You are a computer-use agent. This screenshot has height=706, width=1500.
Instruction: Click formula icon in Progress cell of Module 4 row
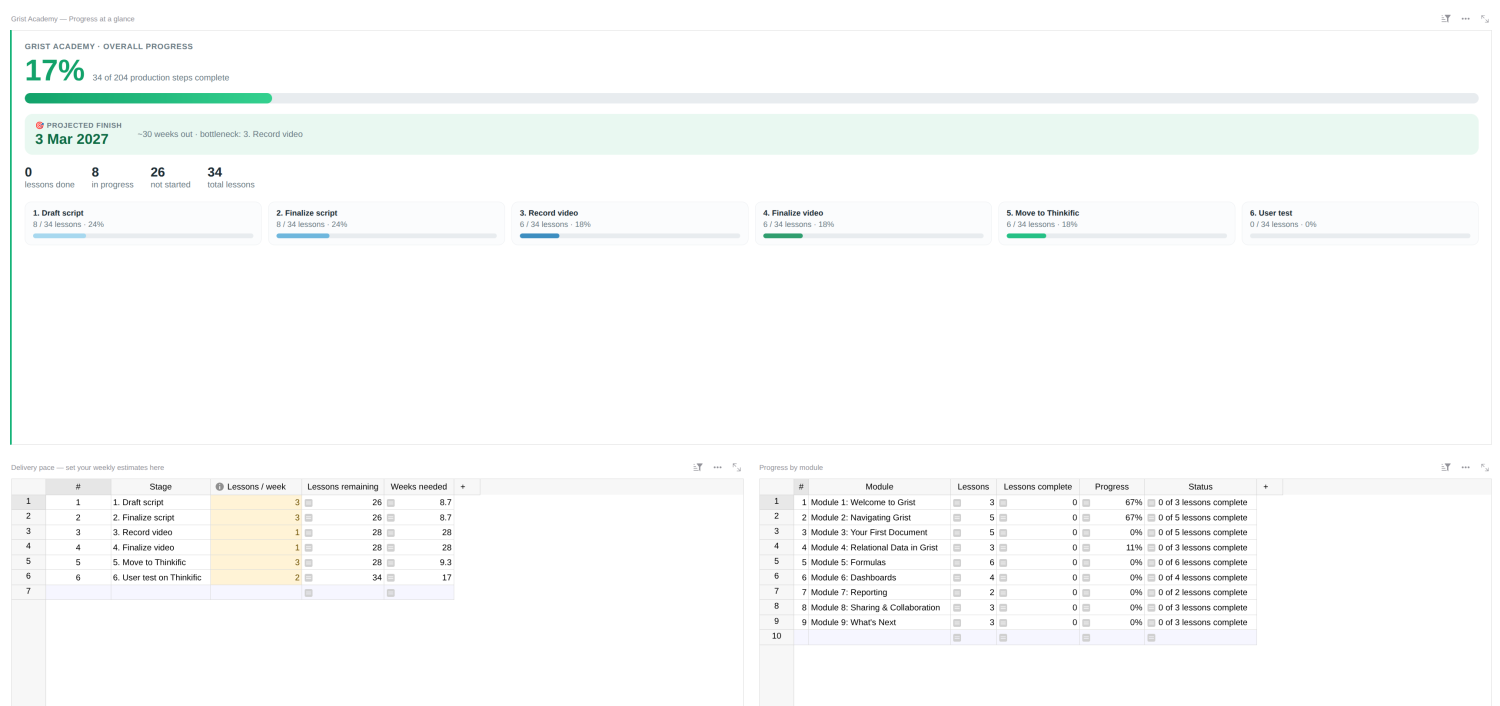tap(1086, 548)
